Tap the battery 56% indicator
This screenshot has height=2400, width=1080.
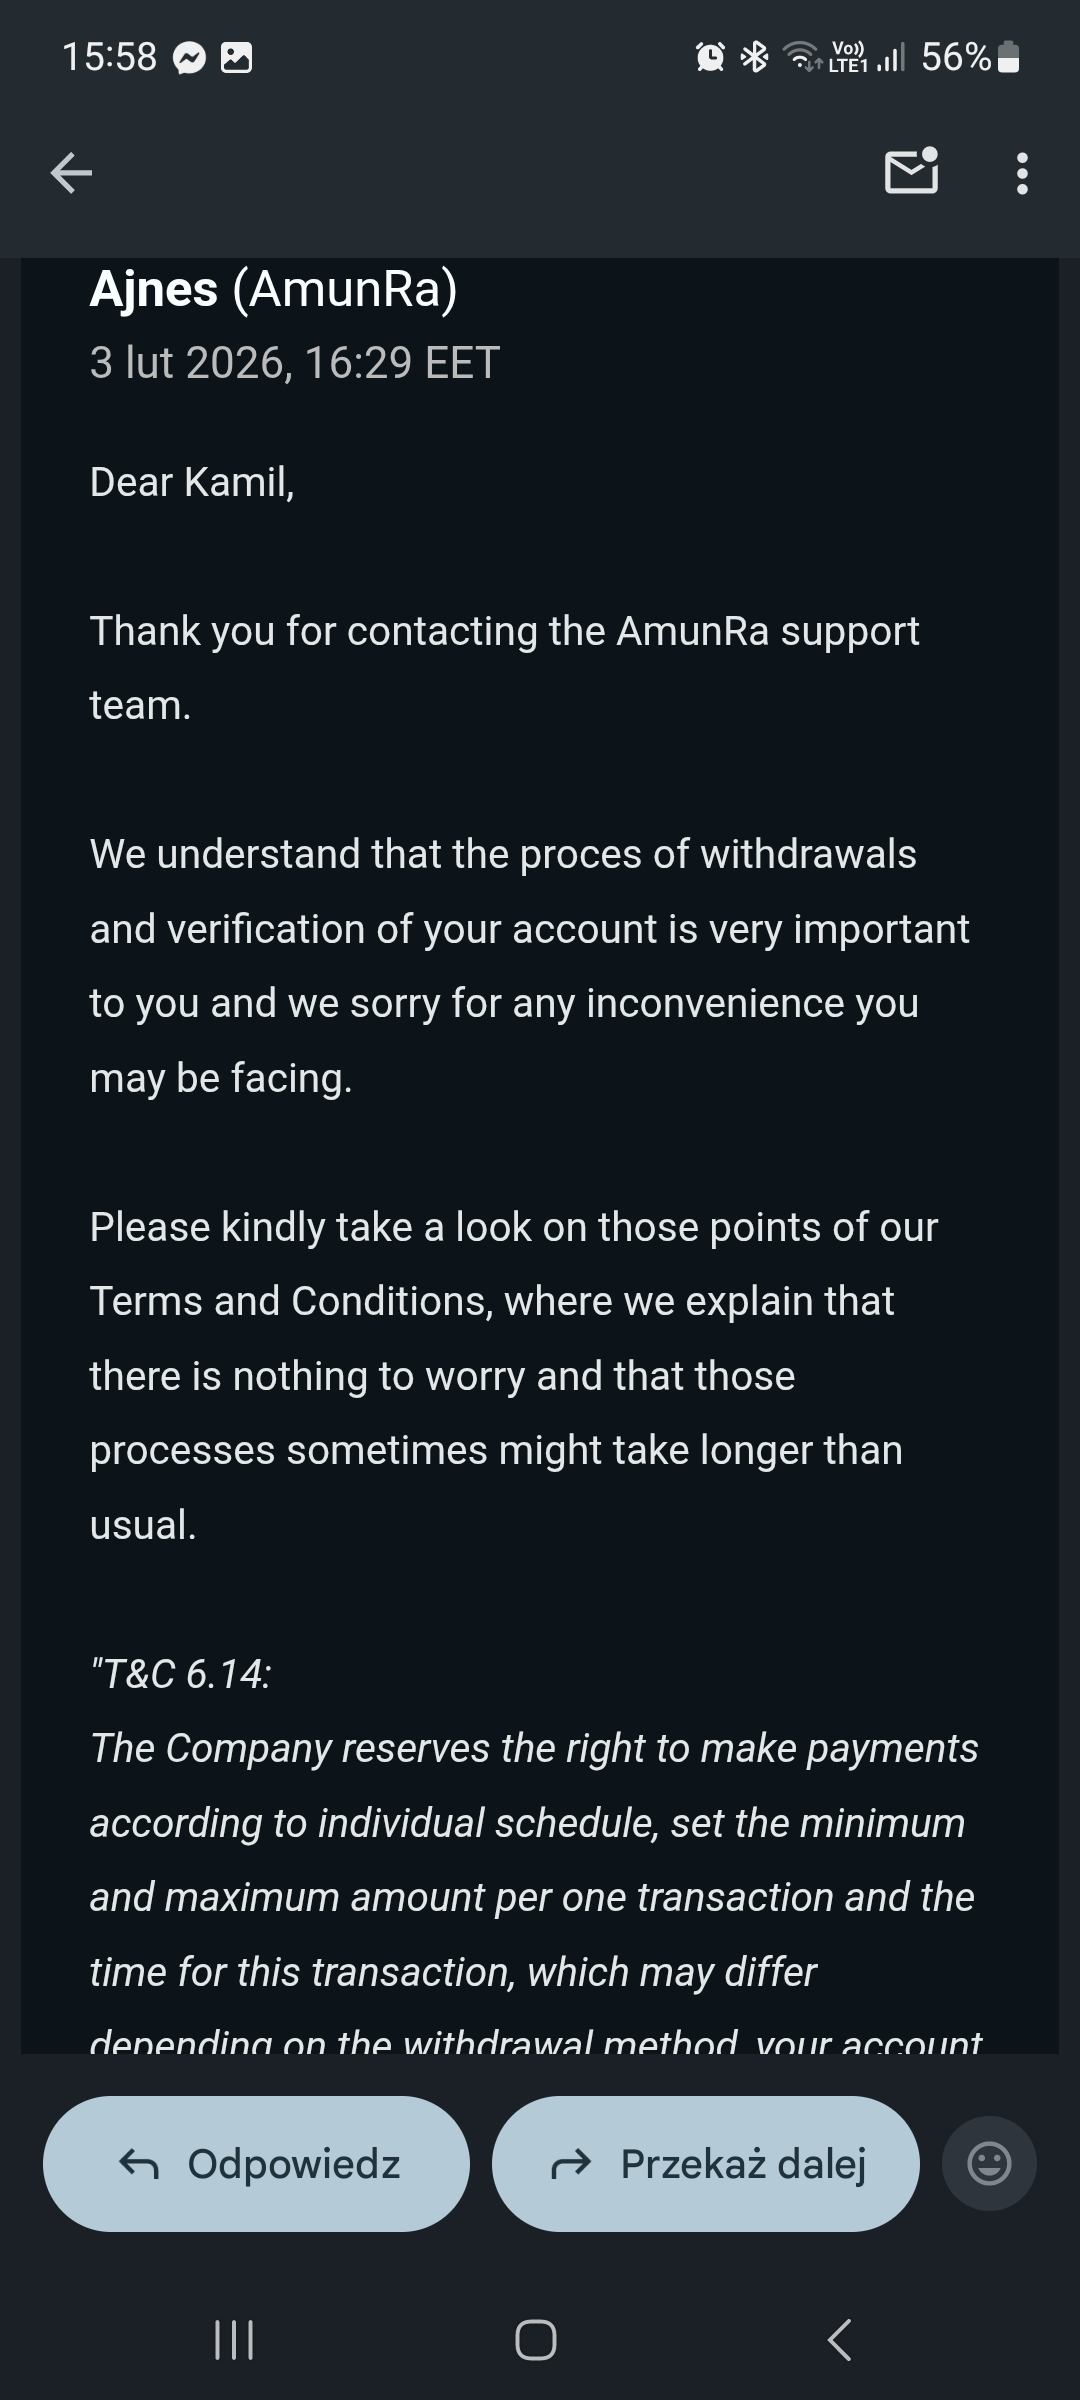coord(968,57)
